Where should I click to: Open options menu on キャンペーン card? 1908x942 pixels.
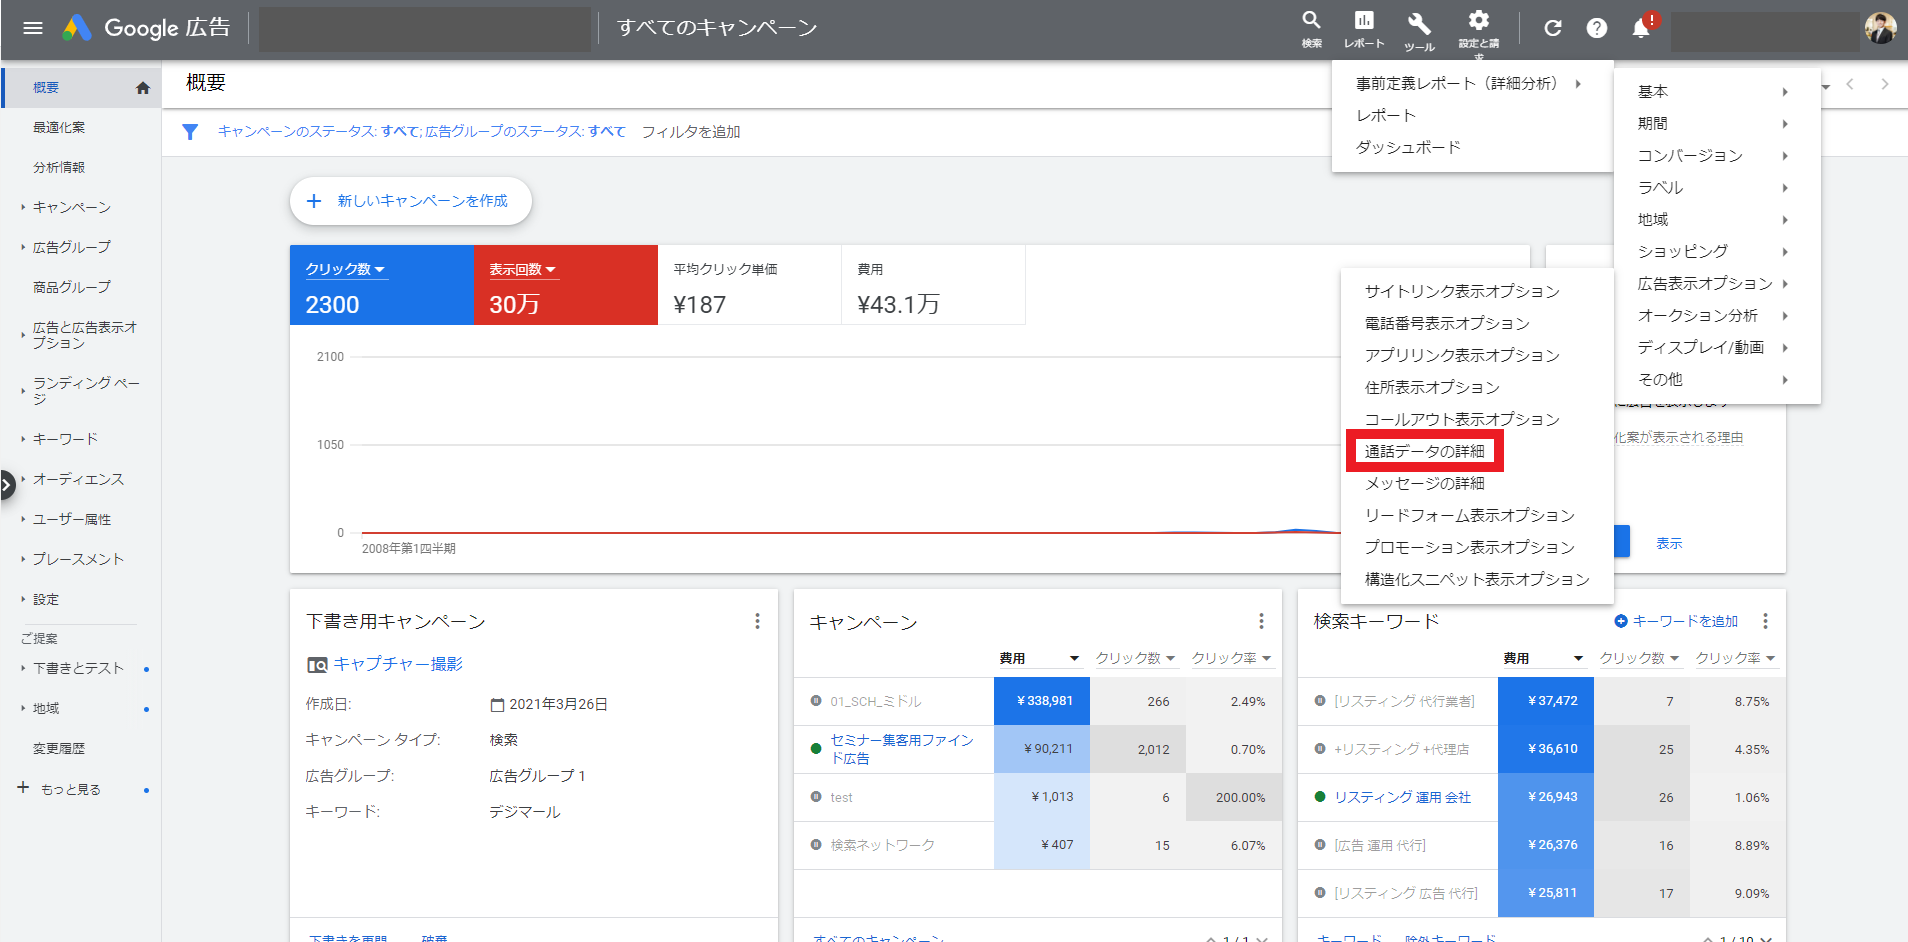pos(1261,621)
